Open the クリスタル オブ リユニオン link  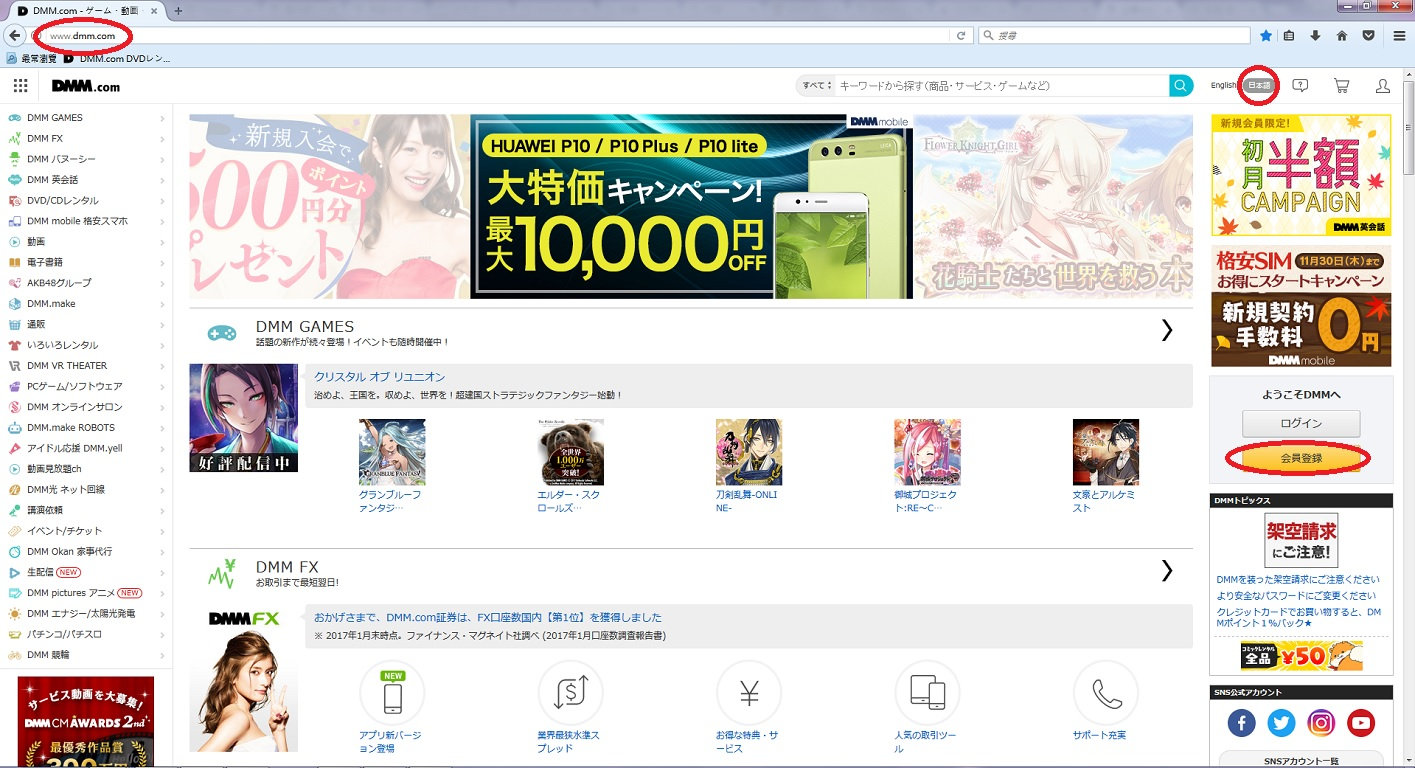[x=379, y=377]
